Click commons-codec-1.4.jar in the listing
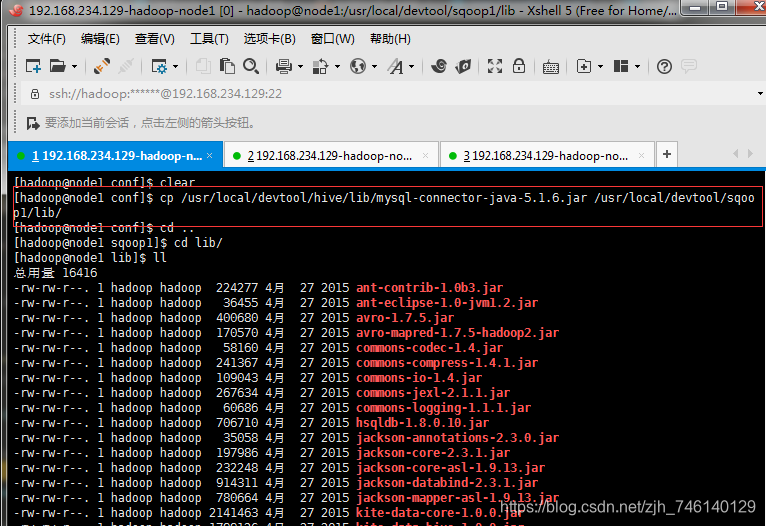Screen dimensions: 766x526 point(429,348)
